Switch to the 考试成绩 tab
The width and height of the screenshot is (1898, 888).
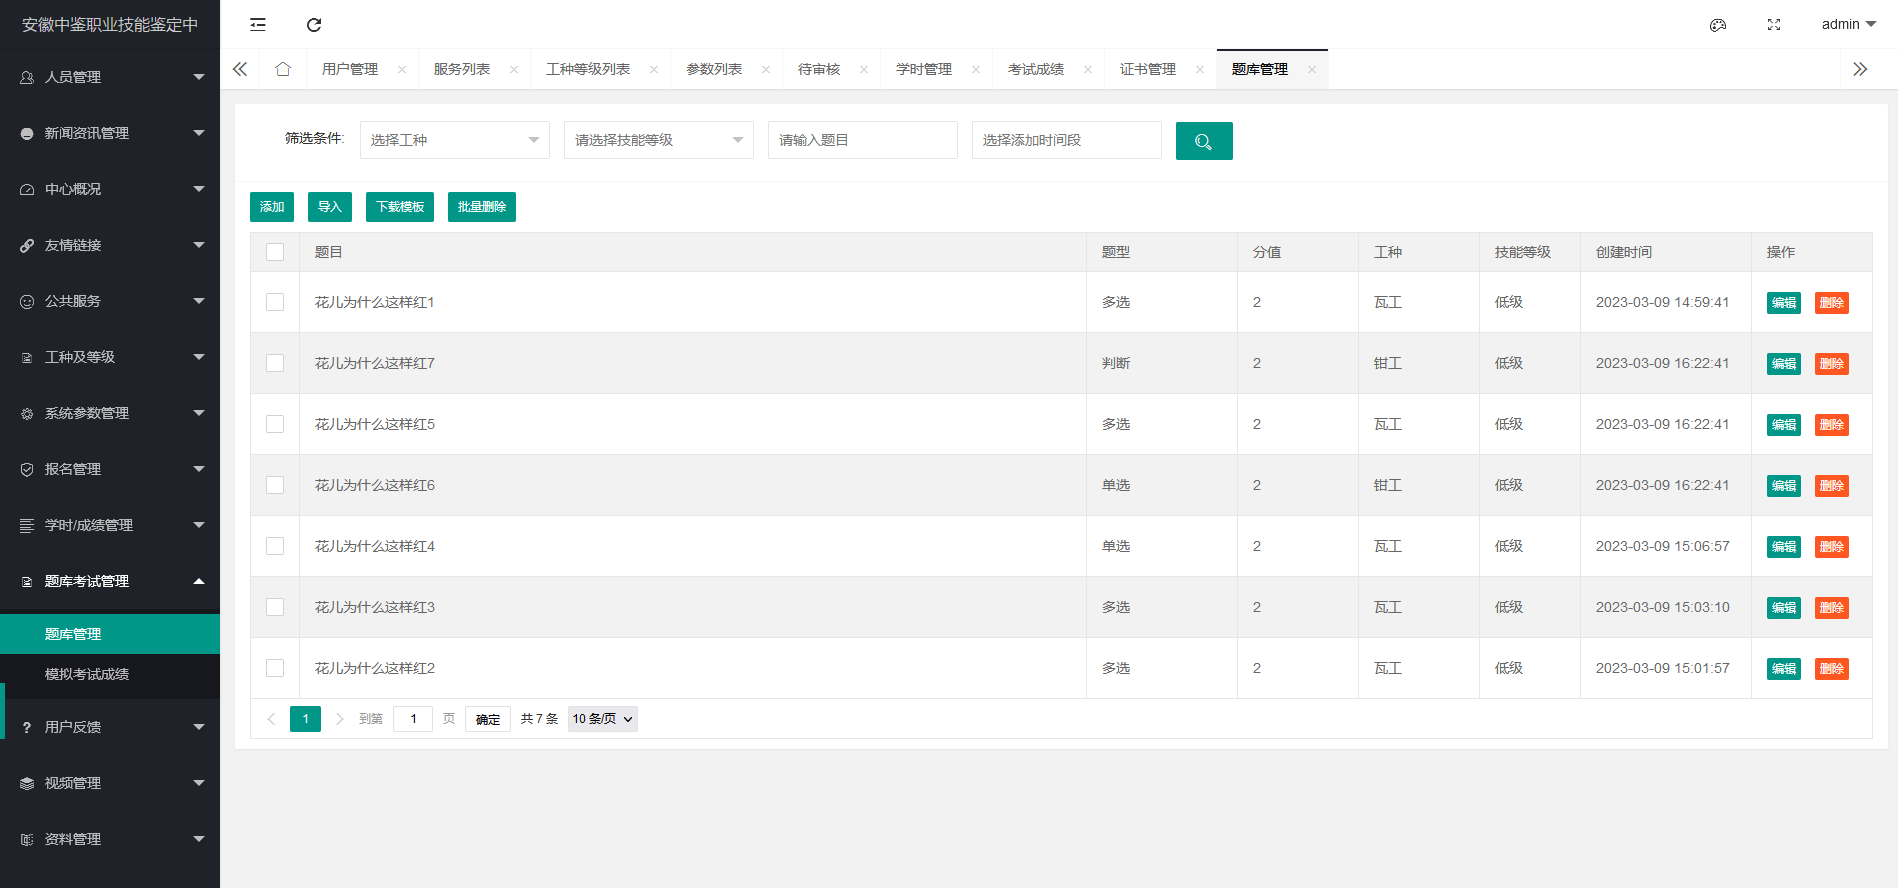tap(1036, 69)
